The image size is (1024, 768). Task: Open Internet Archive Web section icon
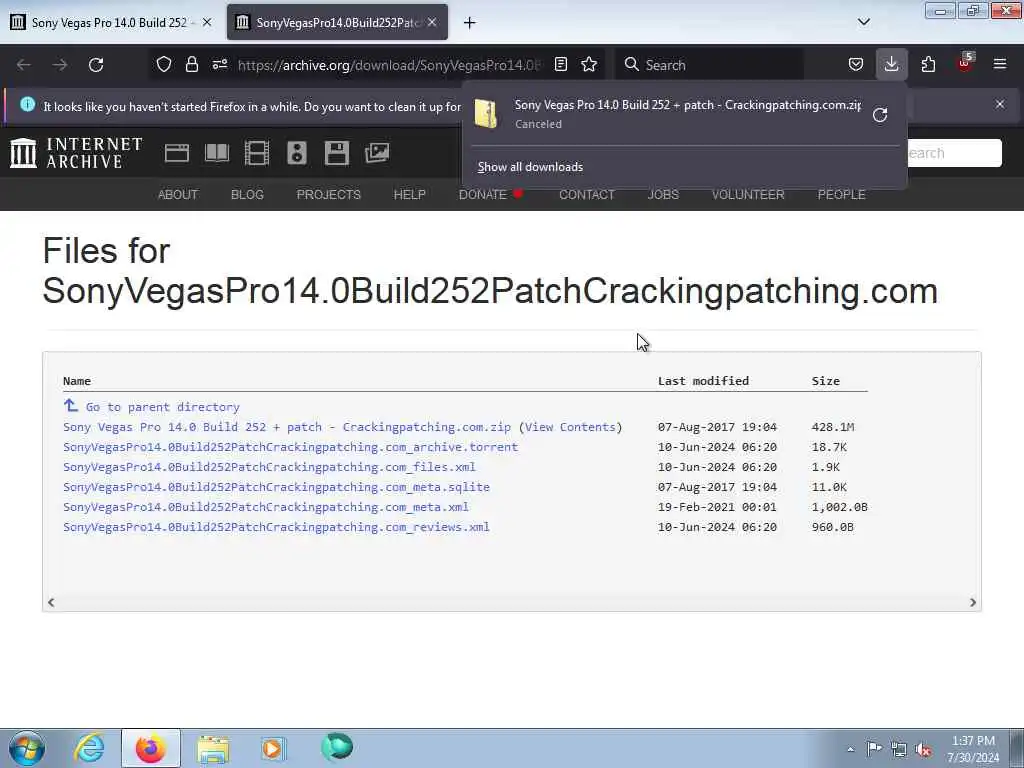tap(176, 153)
